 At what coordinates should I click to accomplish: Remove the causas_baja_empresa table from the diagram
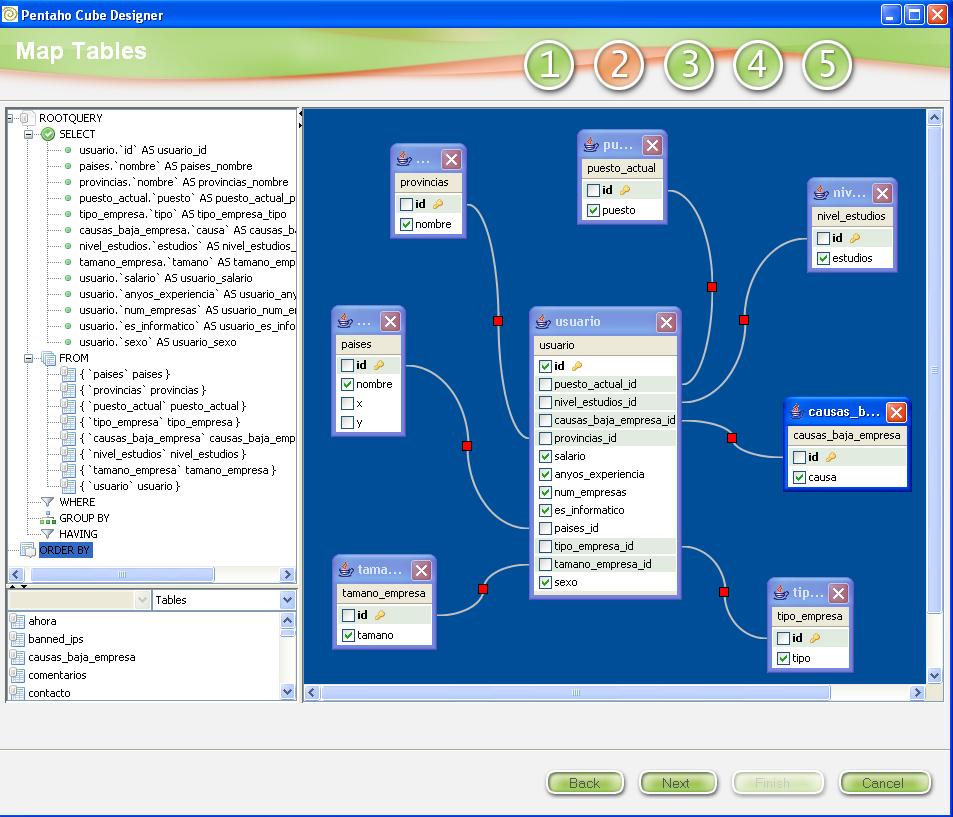point(896,413)
